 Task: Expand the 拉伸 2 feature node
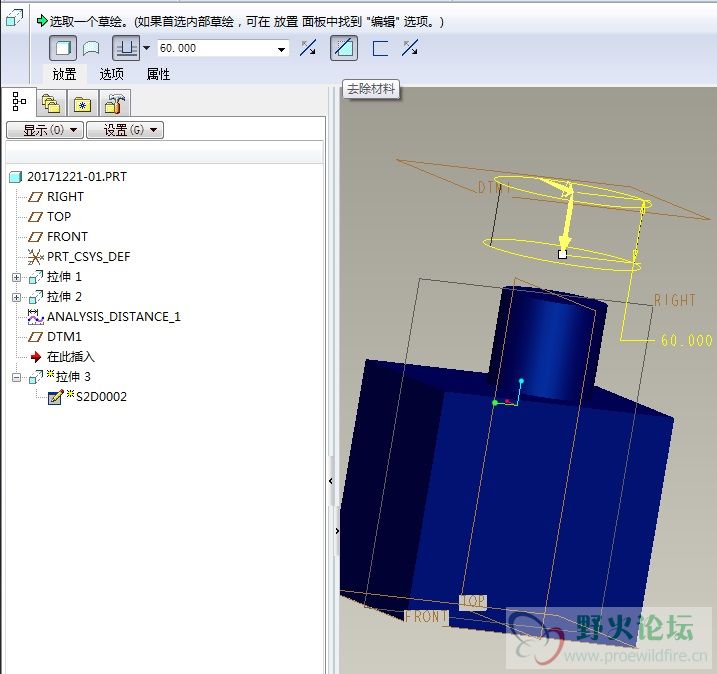[x=16, y=298]
